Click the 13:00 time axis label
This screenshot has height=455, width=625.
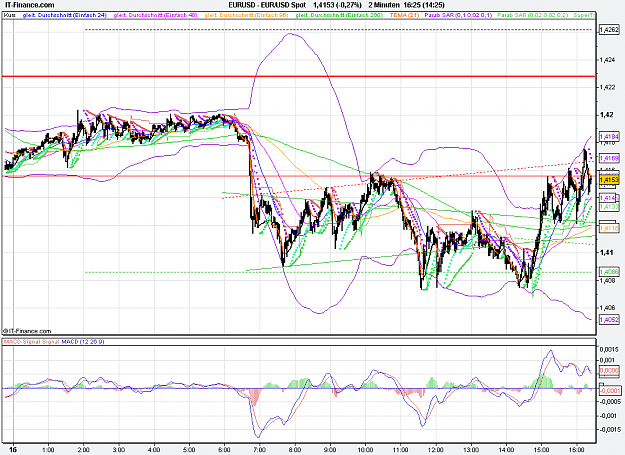point(471,450)
